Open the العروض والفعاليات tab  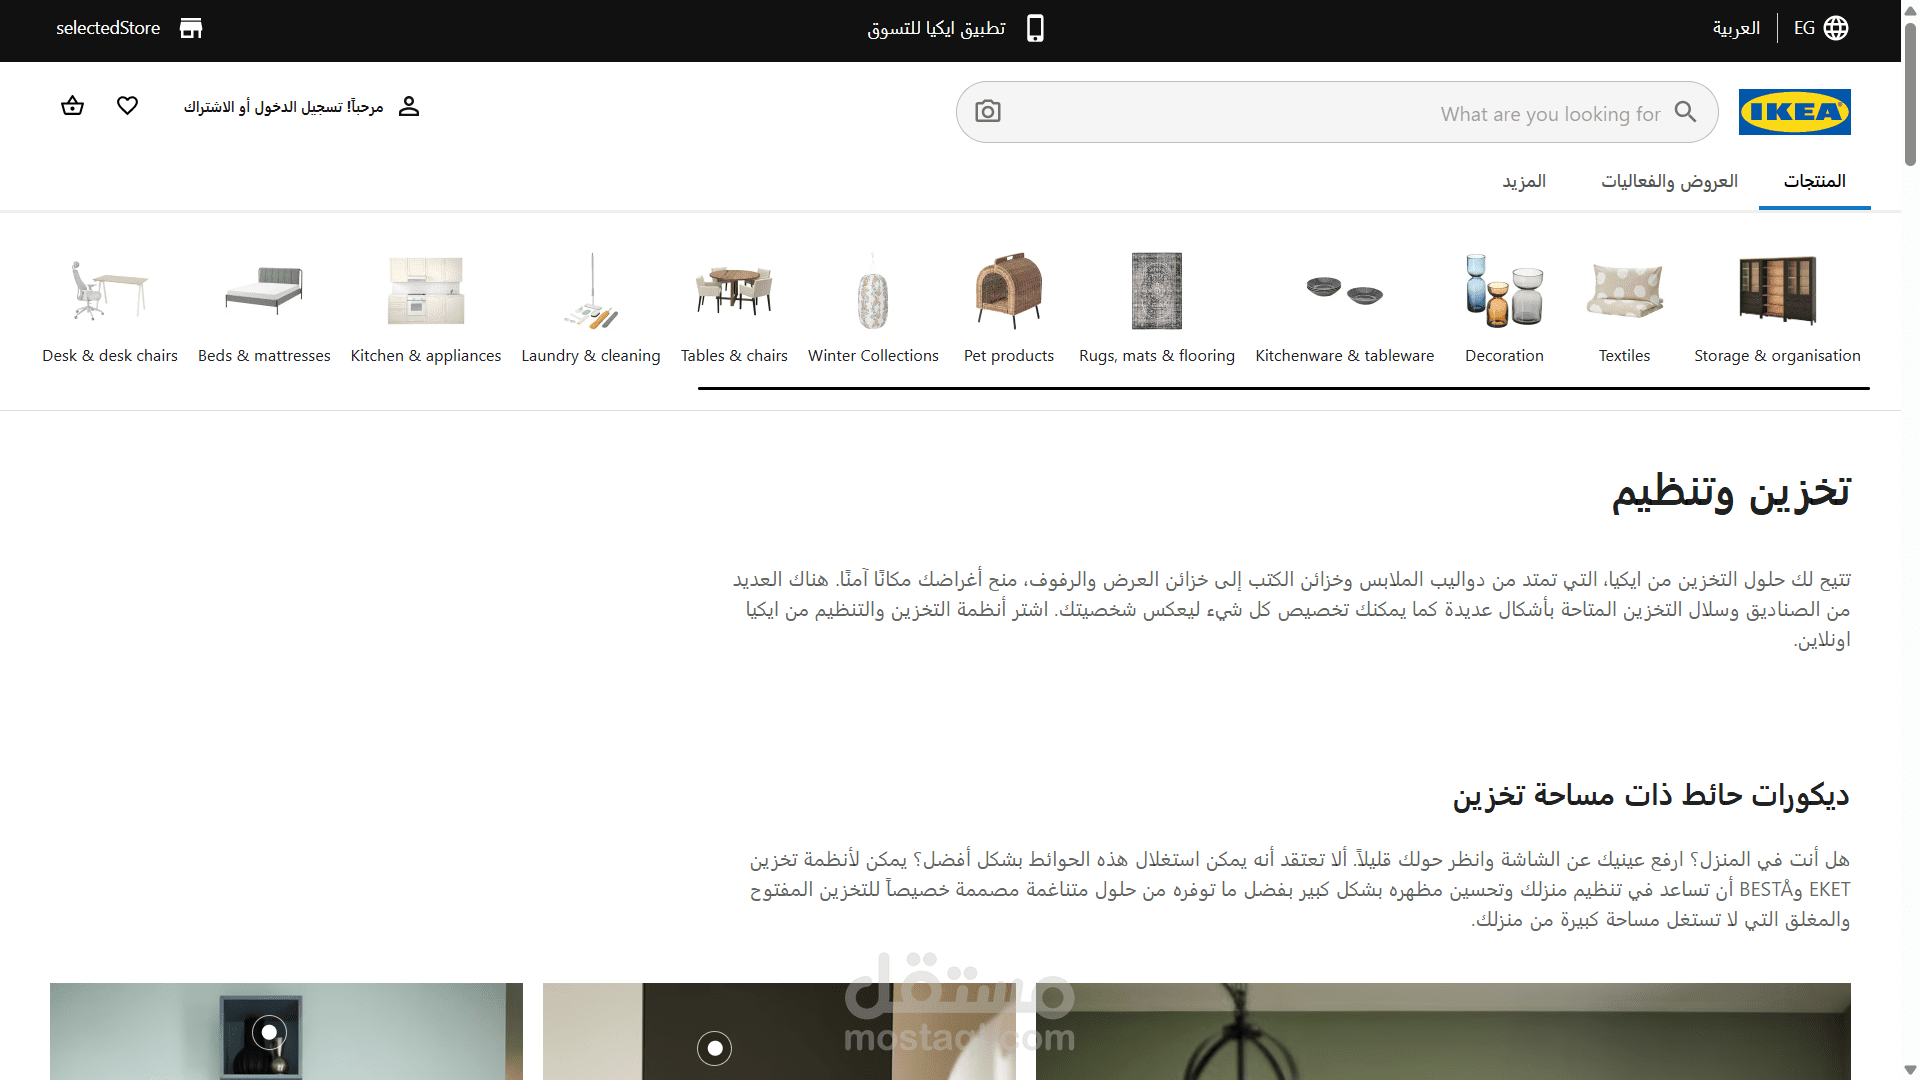pyautogui.click(x=1669, y=181)
